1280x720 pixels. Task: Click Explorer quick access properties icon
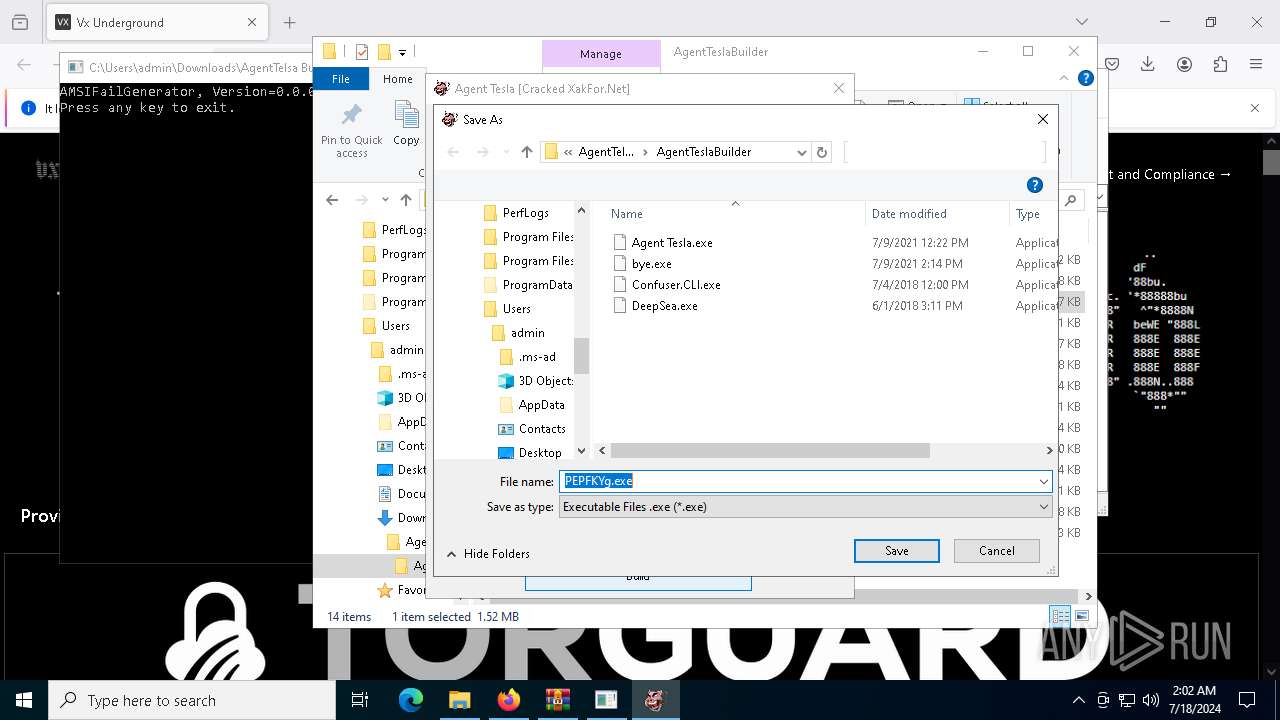point(362,52)
